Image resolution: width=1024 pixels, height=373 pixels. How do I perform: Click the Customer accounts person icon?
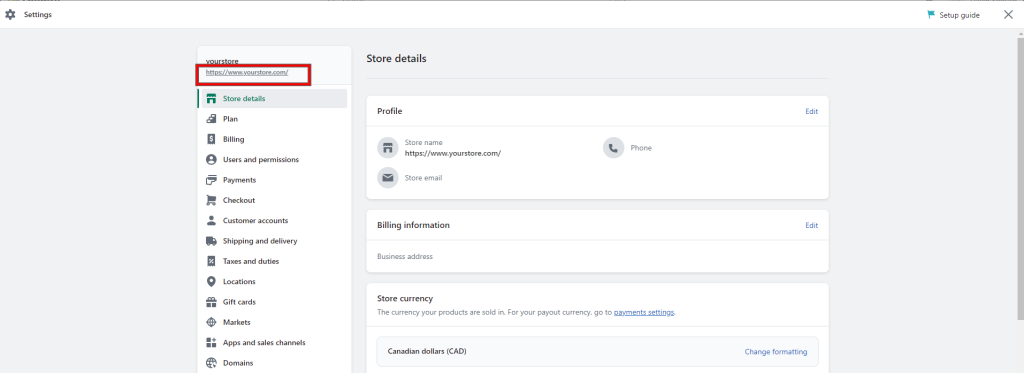[211, 220]
